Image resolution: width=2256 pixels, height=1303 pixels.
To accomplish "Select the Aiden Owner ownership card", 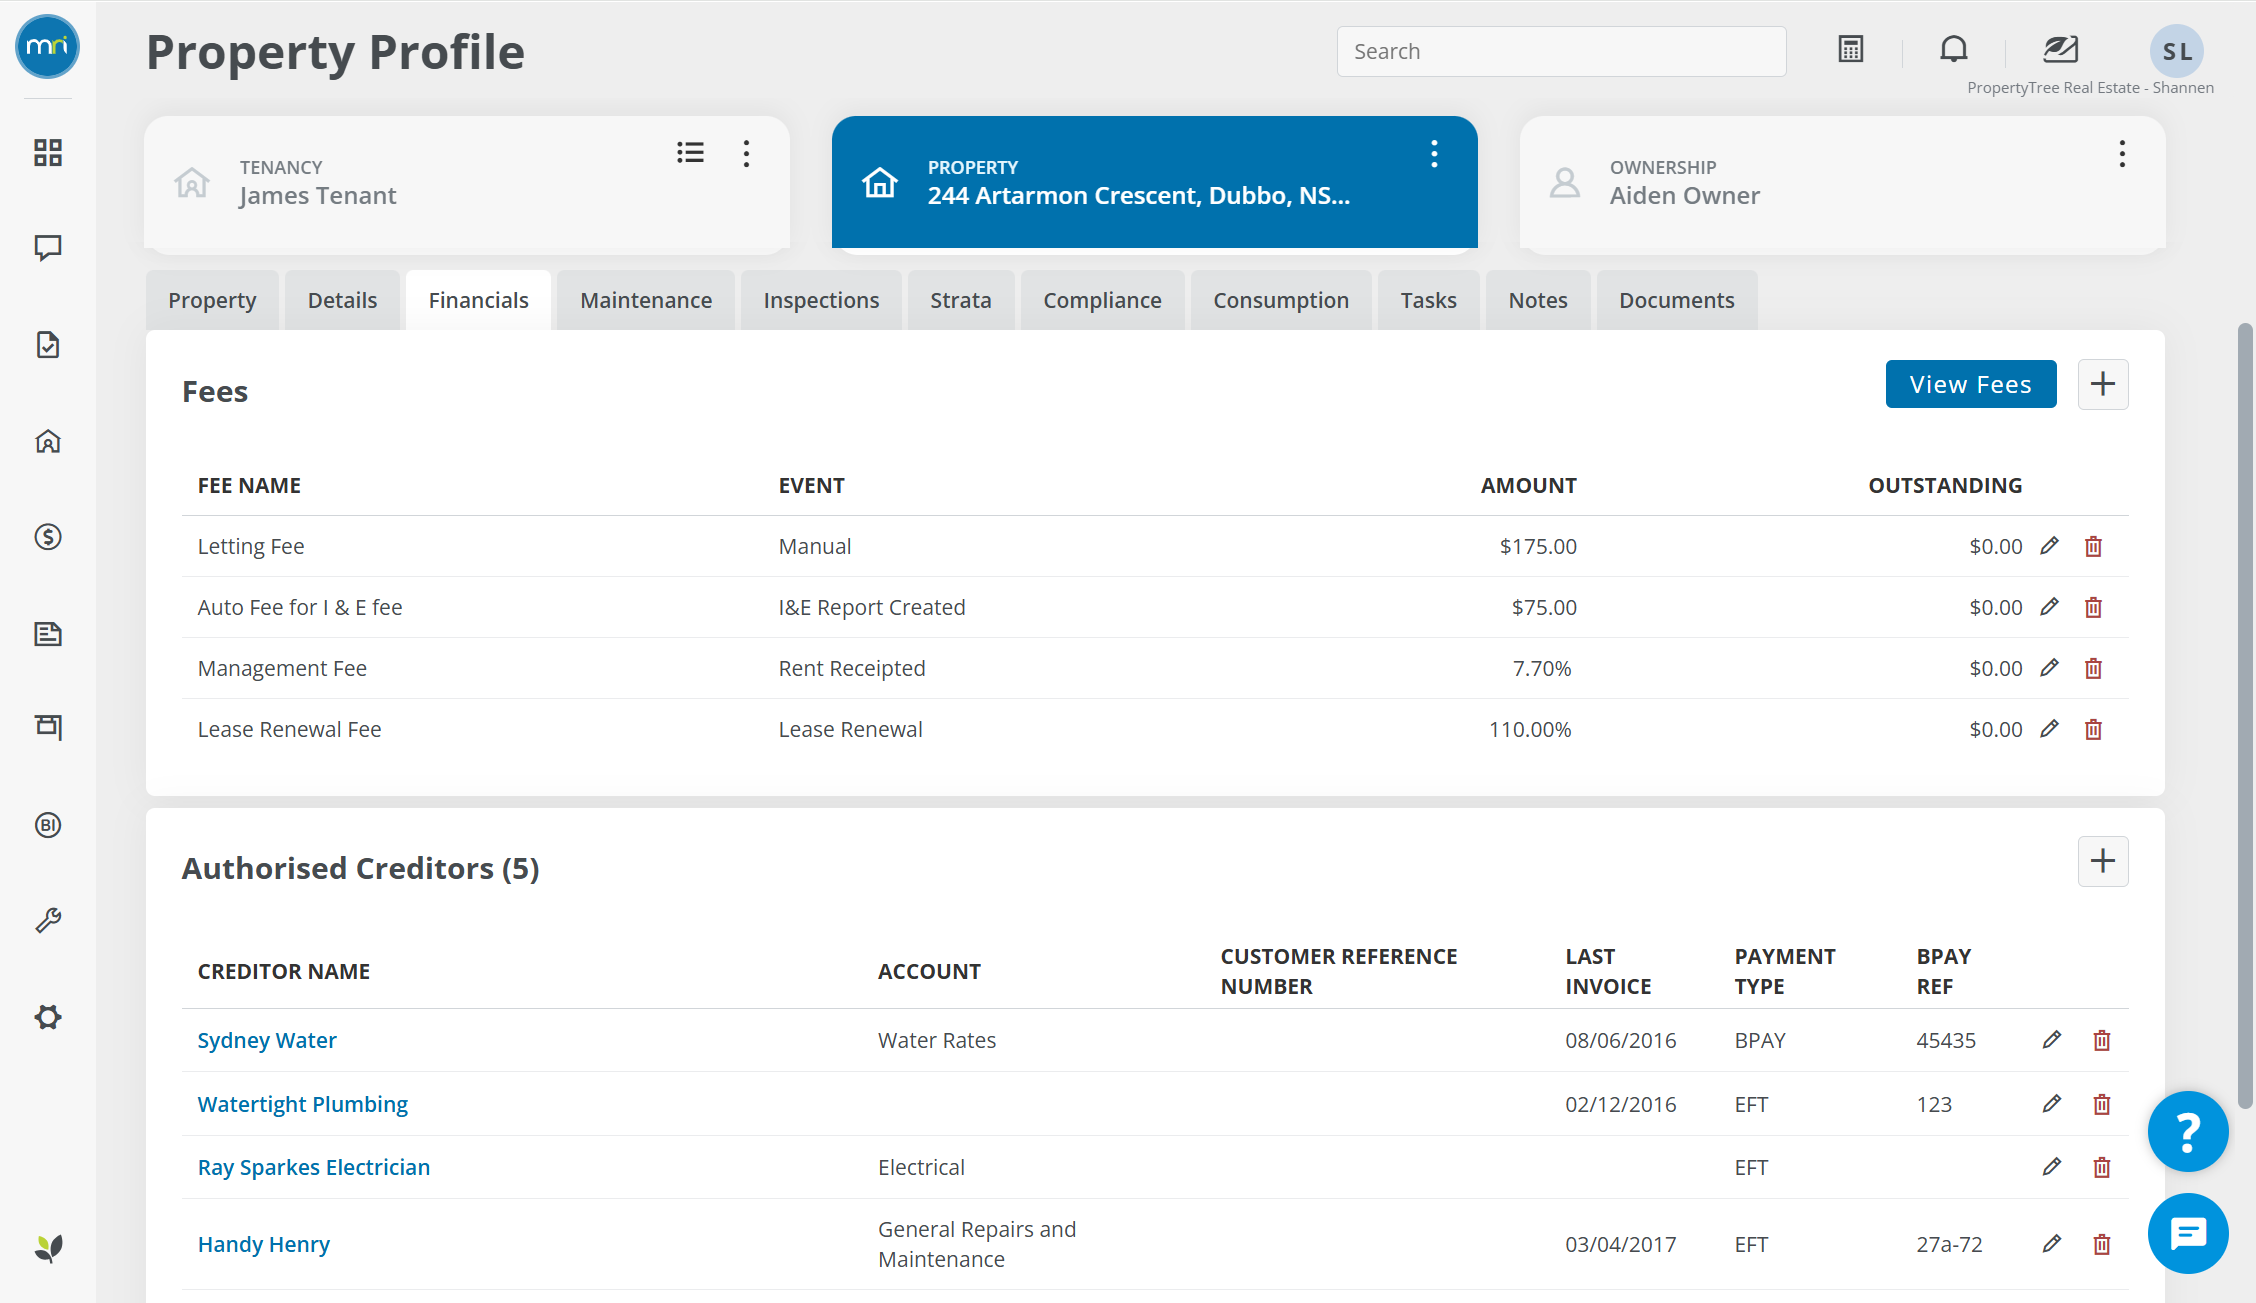I will point(1842,183).
